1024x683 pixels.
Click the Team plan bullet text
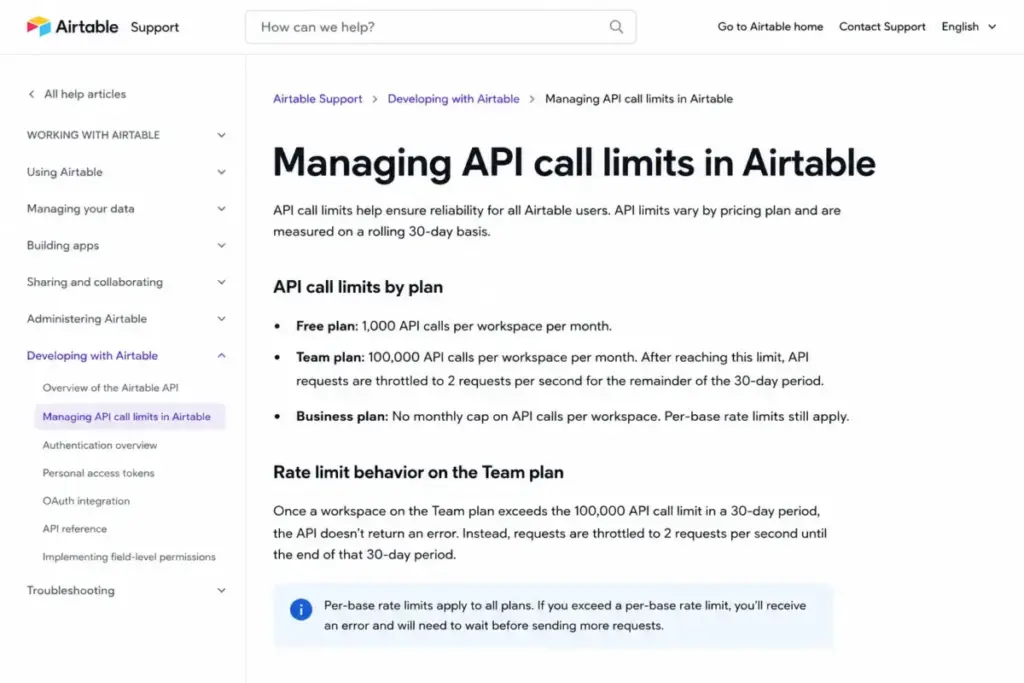(560, 369)
